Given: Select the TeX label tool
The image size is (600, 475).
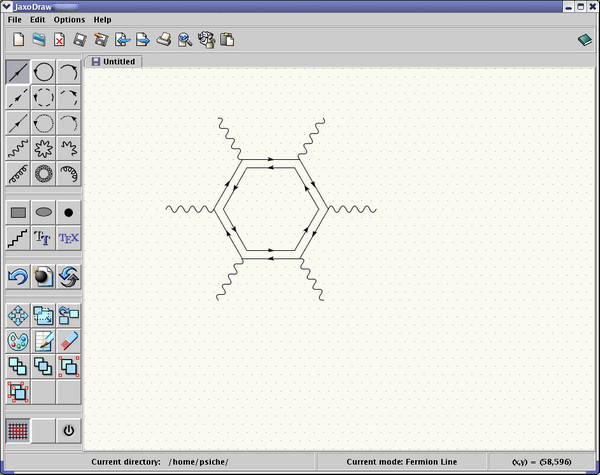Looking at the screenshot, I should click(x=69, y=238).
